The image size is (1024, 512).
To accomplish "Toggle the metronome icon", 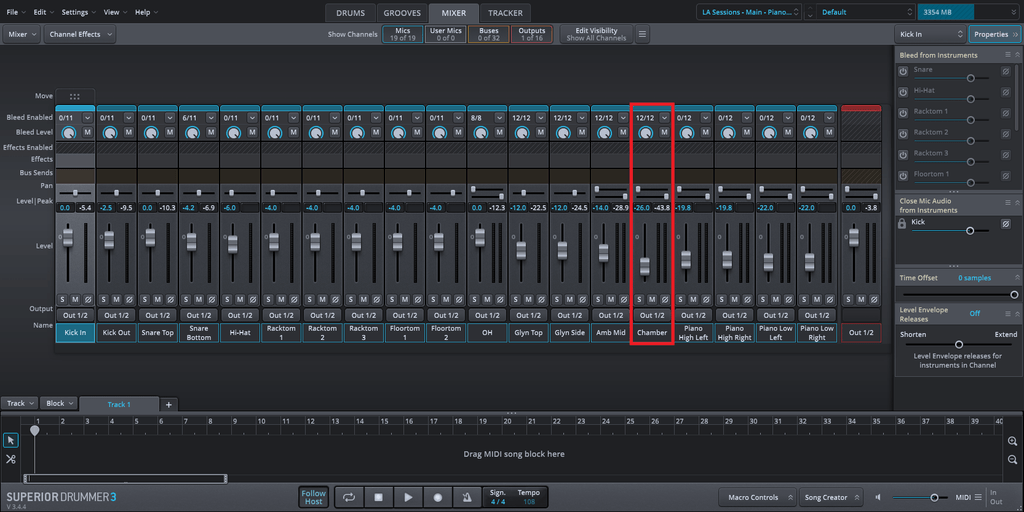I will tap(467, 497).
